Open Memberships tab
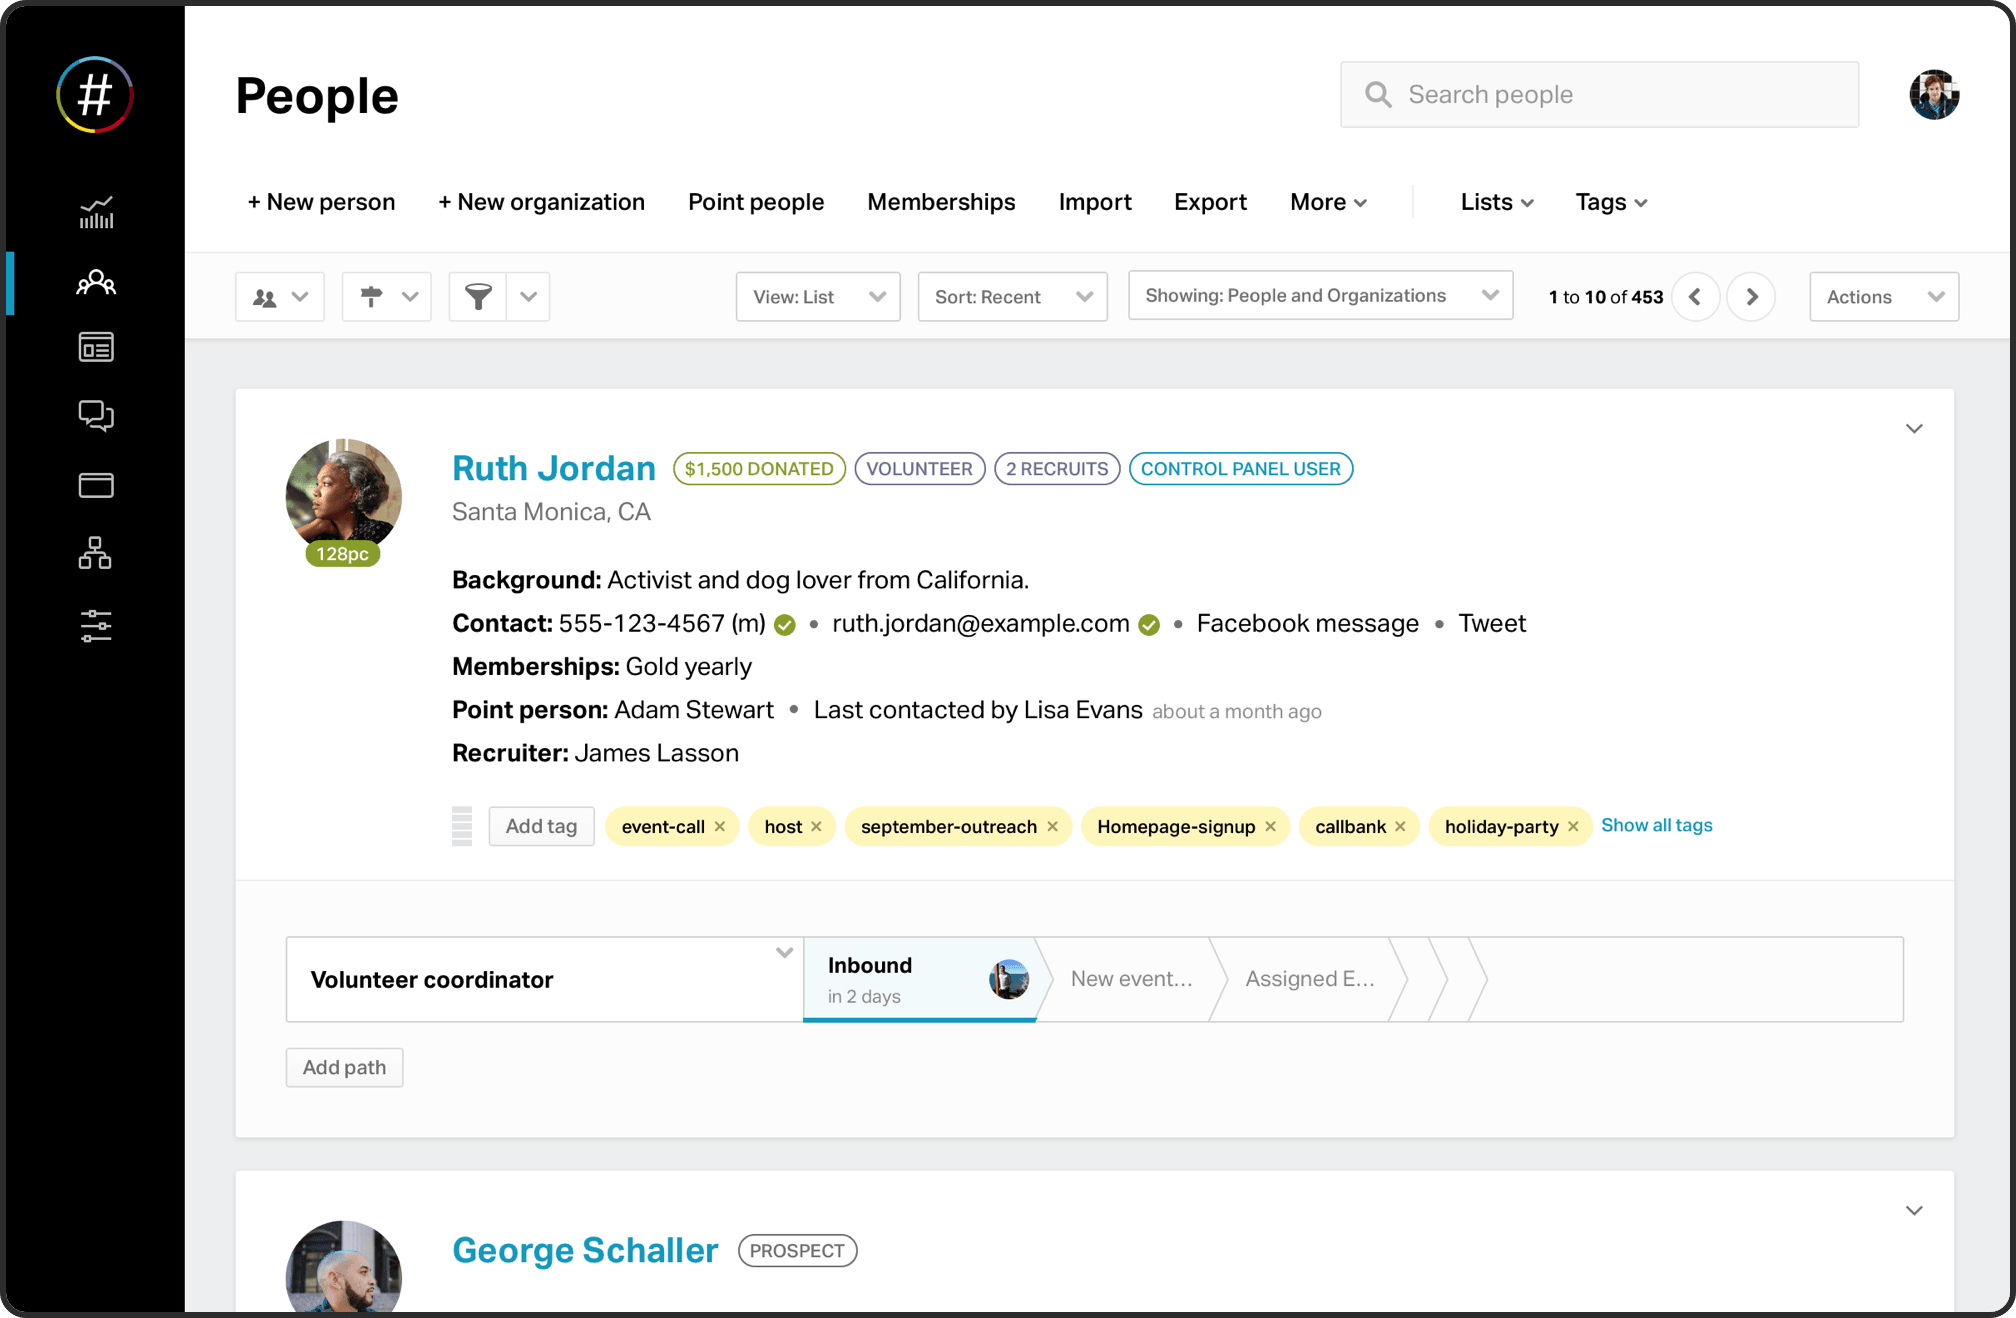This screenshot has width=2016, height=1318. [941, 202]
